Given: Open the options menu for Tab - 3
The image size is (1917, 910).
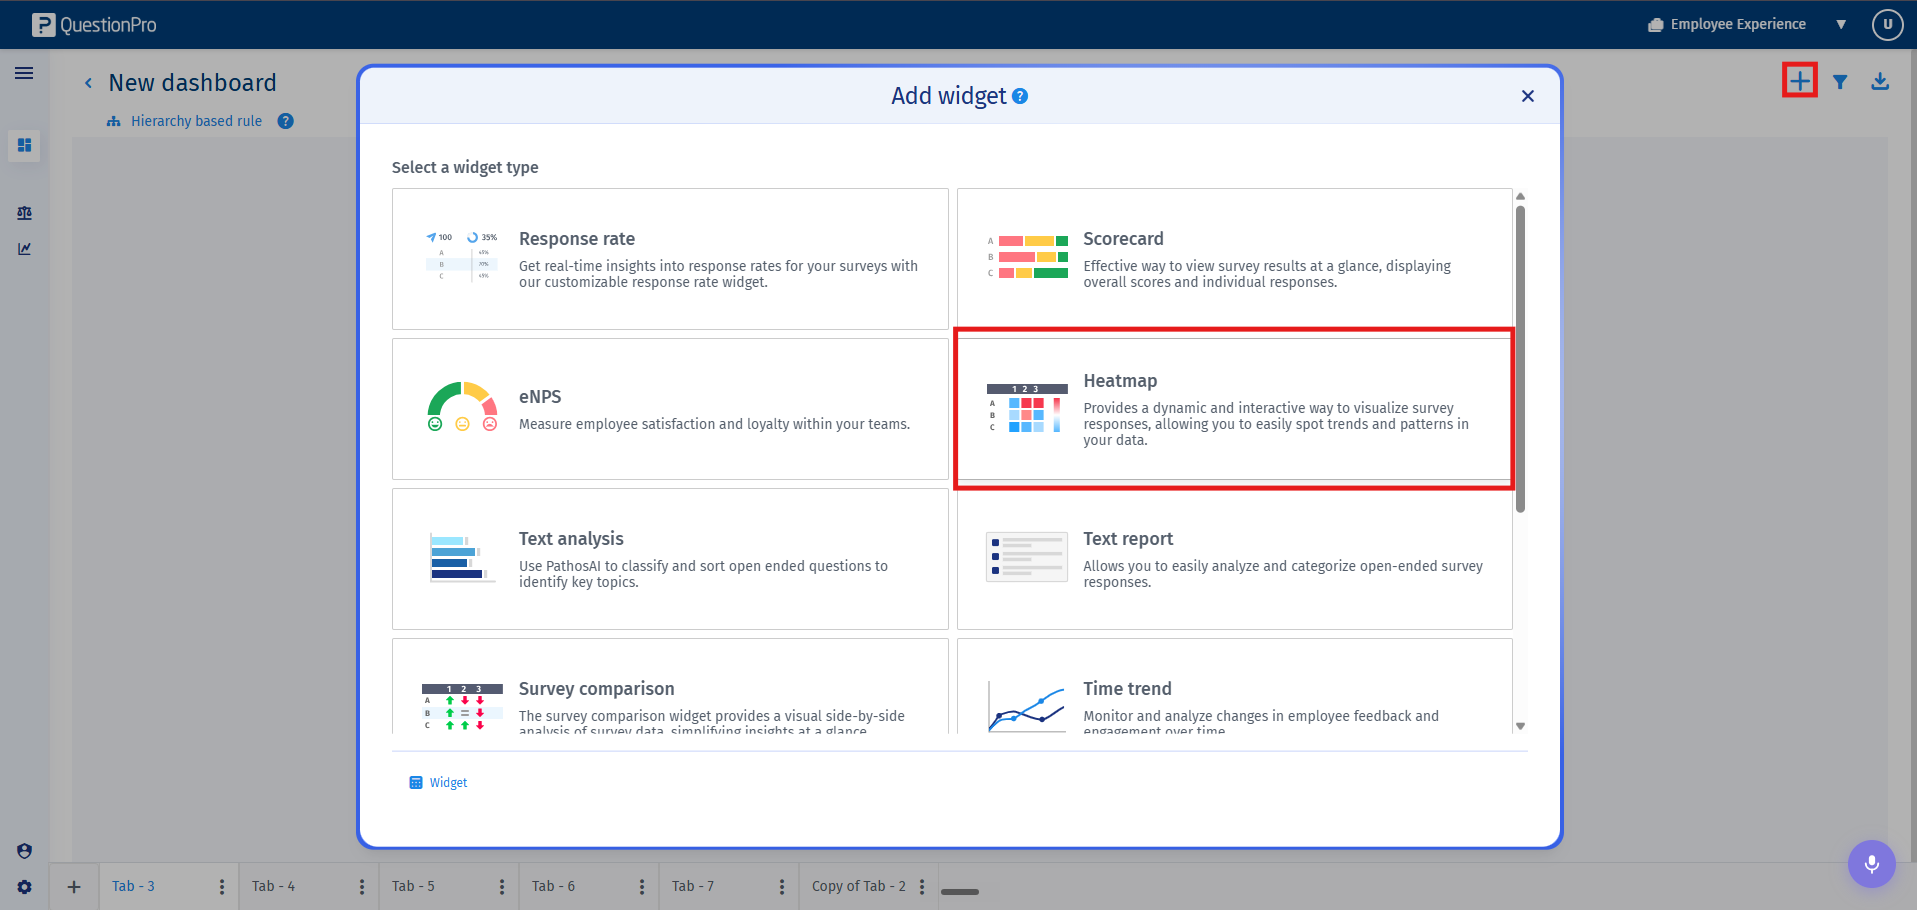Looking at the screenshot, I should (x=222, y=887).
